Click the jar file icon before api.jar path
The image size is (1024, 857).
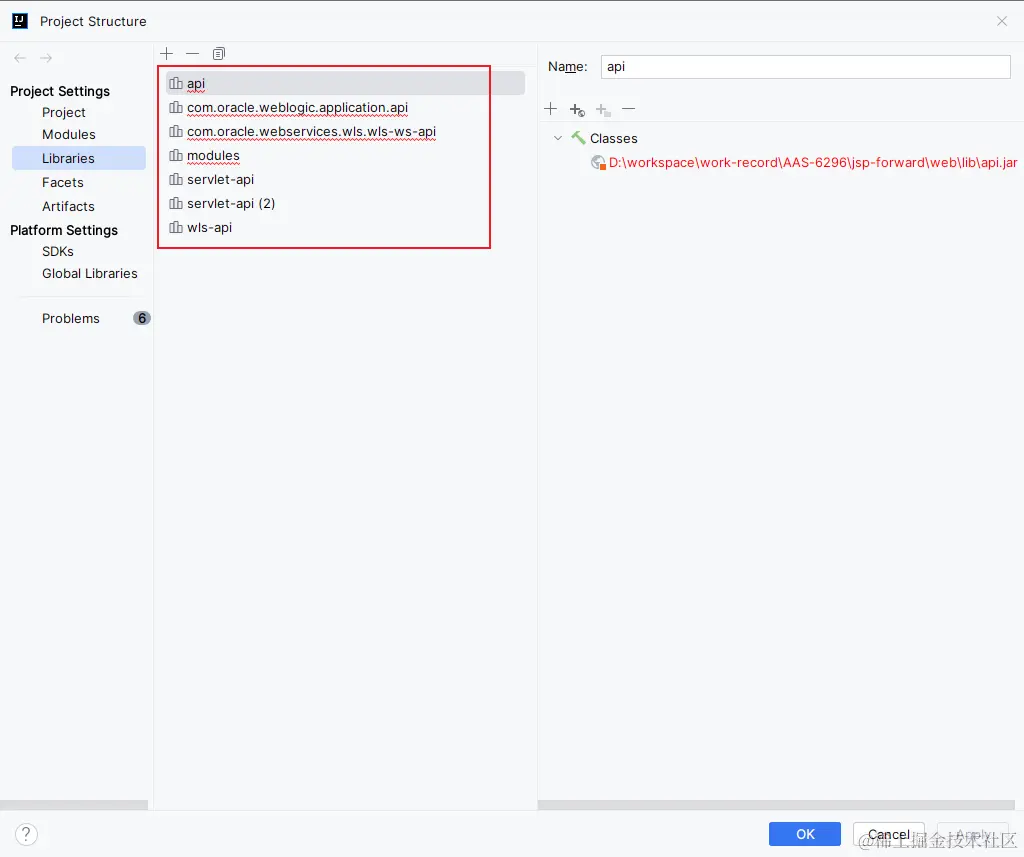pos(598,162)
